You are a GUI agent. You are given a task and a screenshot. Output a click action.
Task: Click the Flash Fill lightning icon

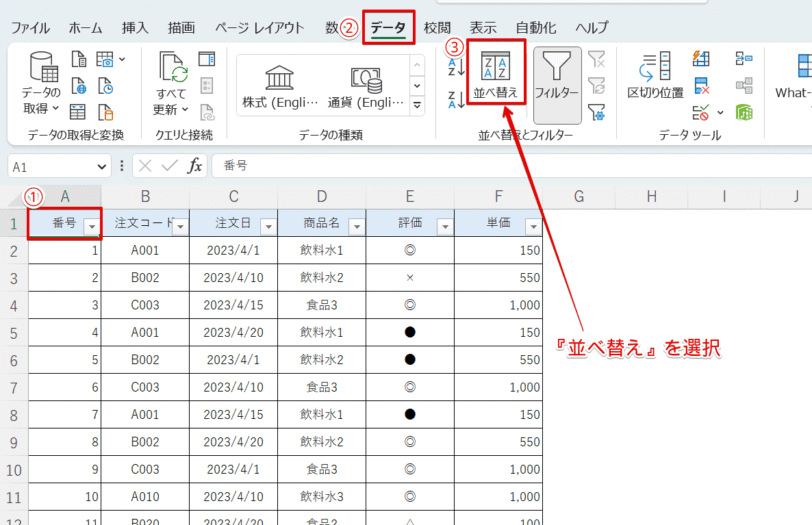[701, 59]
